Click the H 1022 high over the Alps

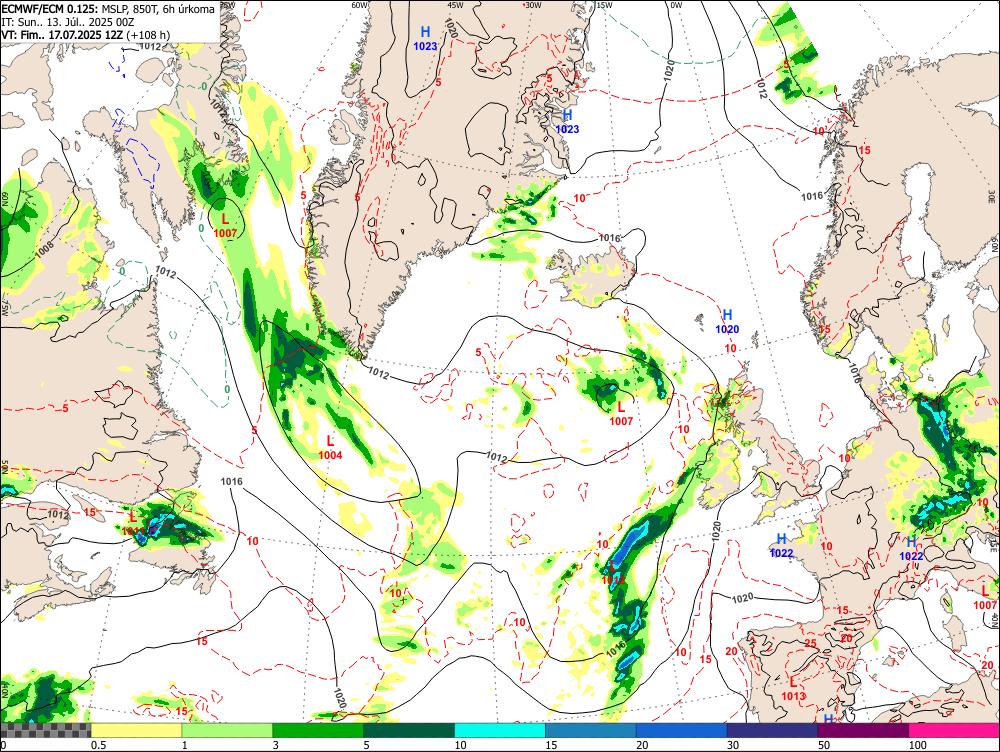[911, 549]
